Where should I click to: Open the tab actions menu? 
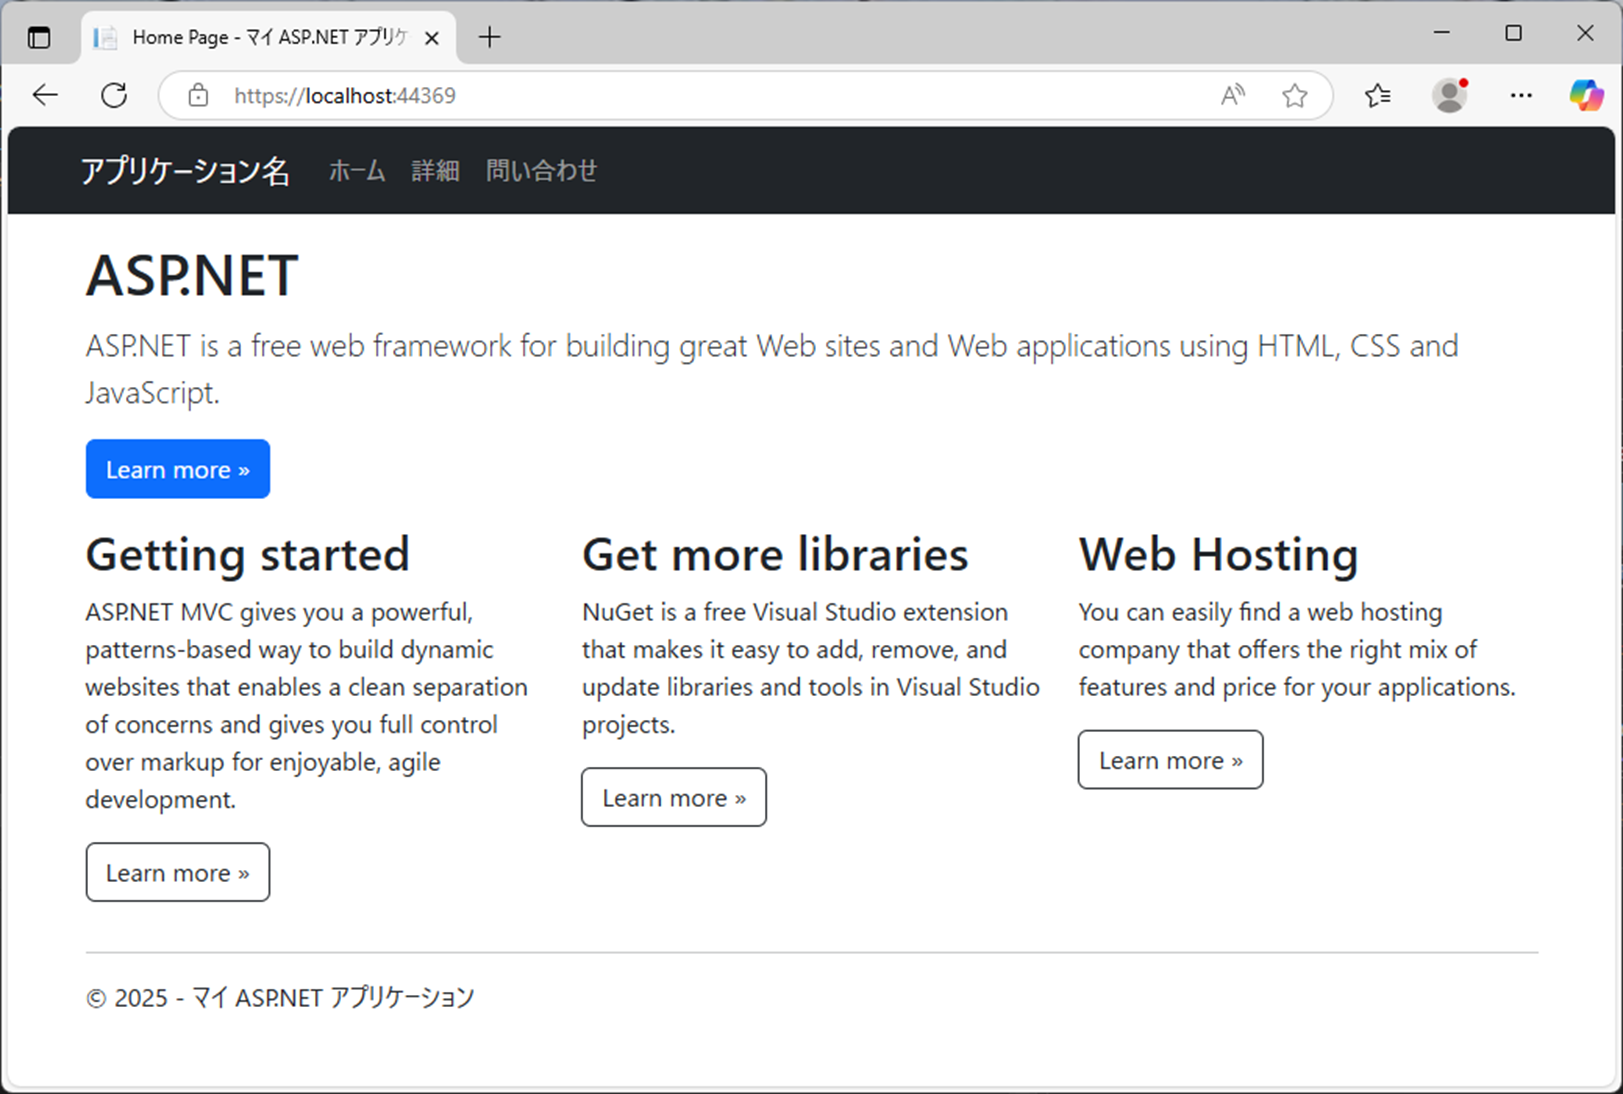[x=39, y=36]
